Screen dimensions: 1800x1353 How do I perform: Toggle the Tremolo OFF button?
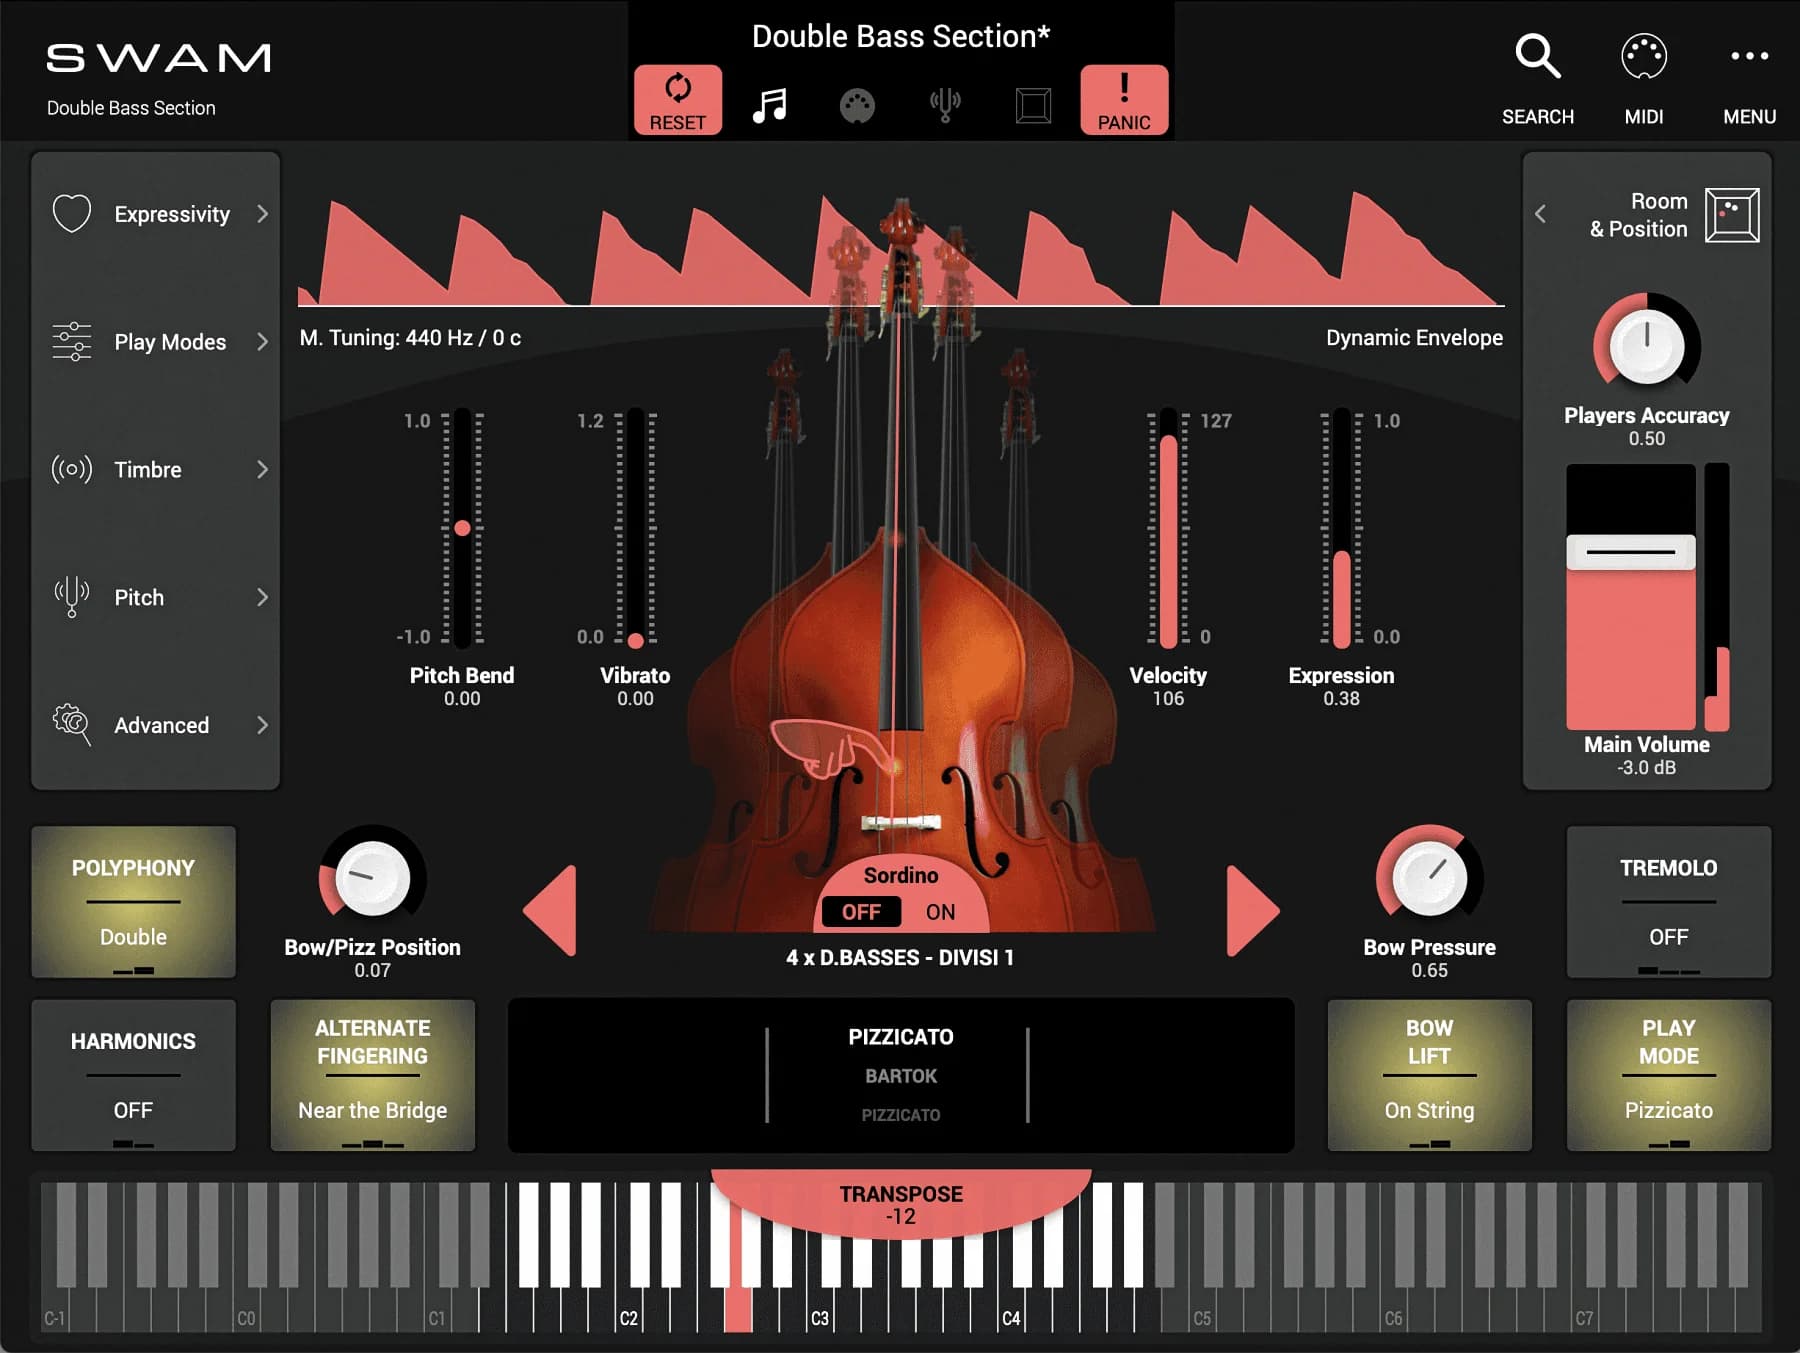coord(1668,902)
